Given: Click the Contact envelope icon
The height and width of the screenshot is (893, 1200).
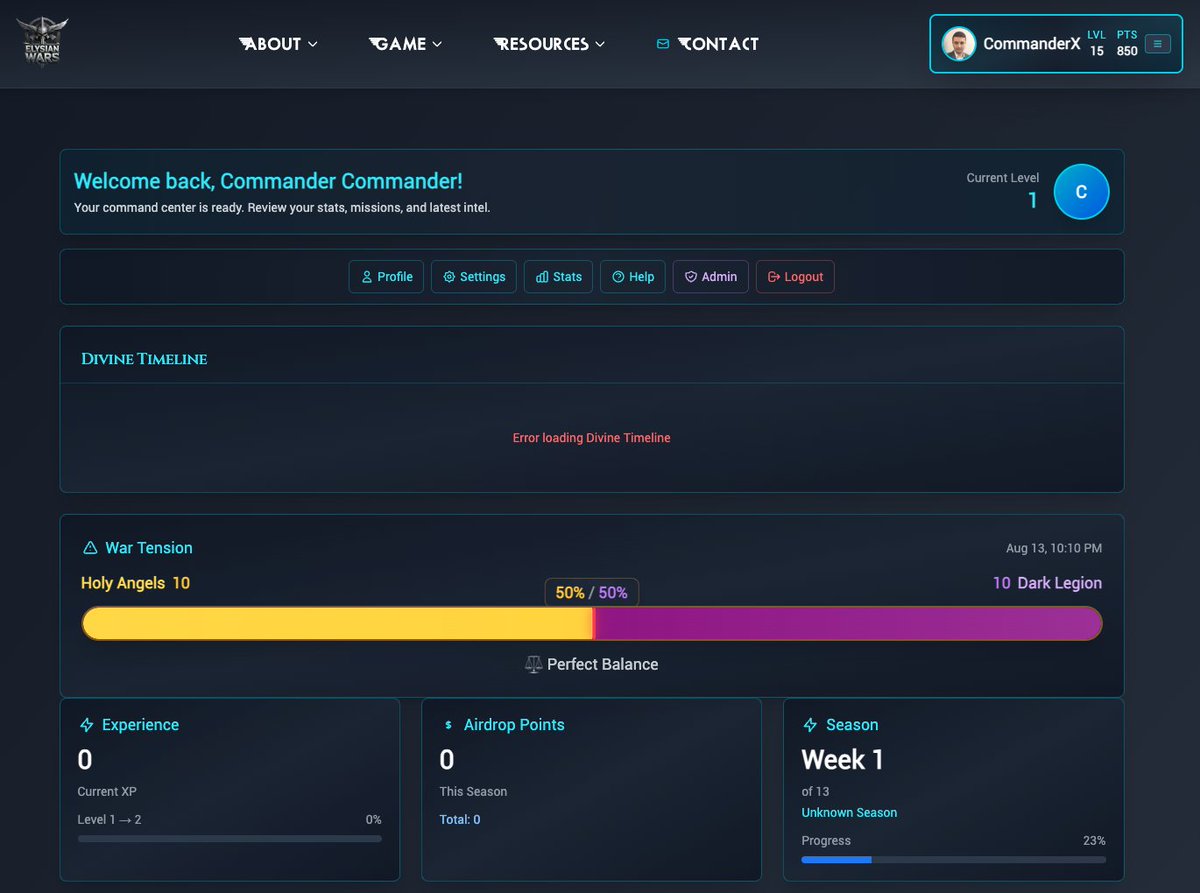Looking at the screenshot, I should (662, 44).
